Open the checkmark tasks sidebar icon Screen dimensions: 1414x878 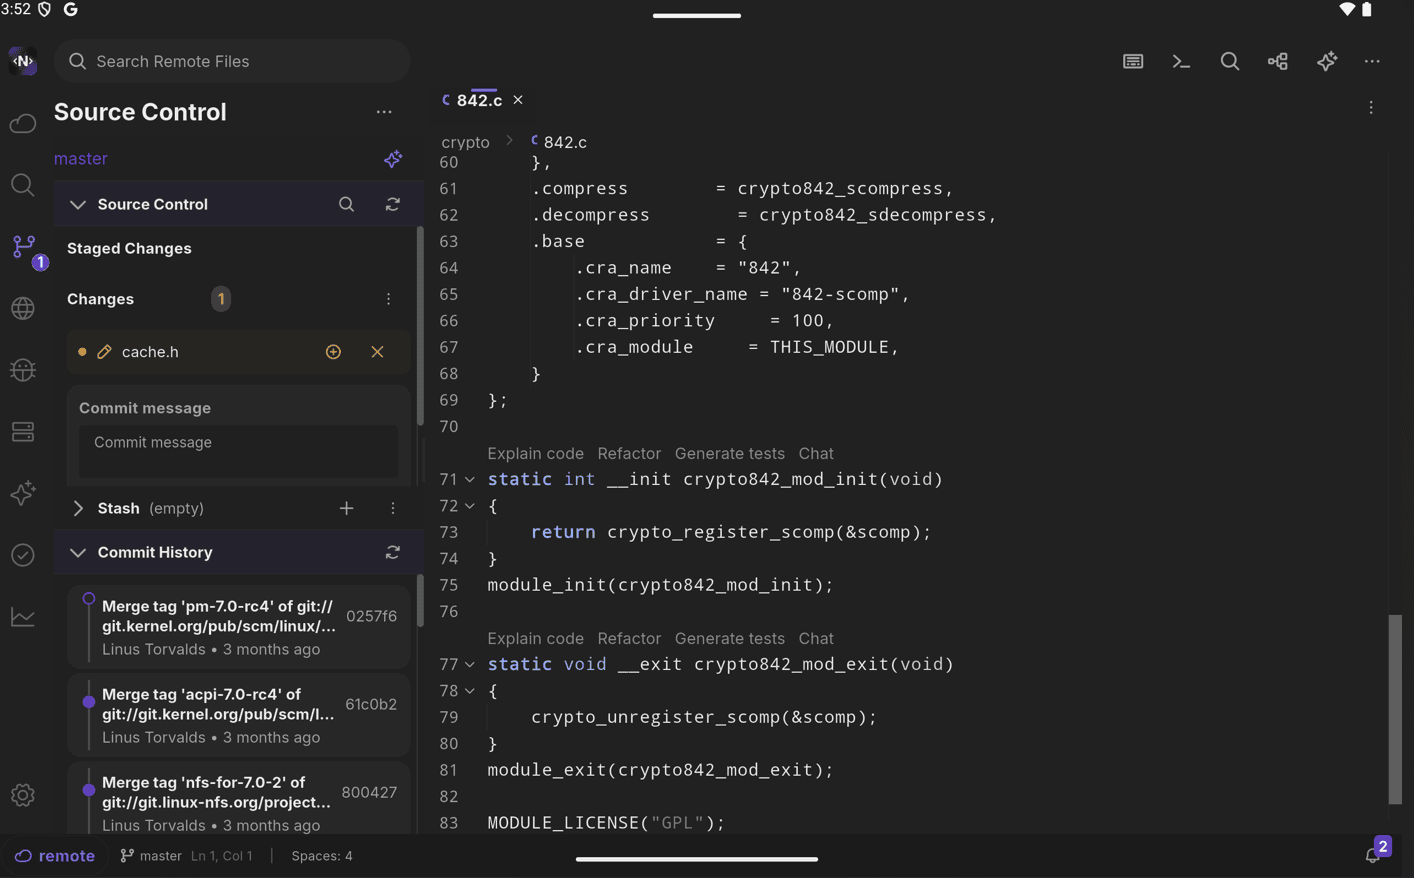click(23, 555)
